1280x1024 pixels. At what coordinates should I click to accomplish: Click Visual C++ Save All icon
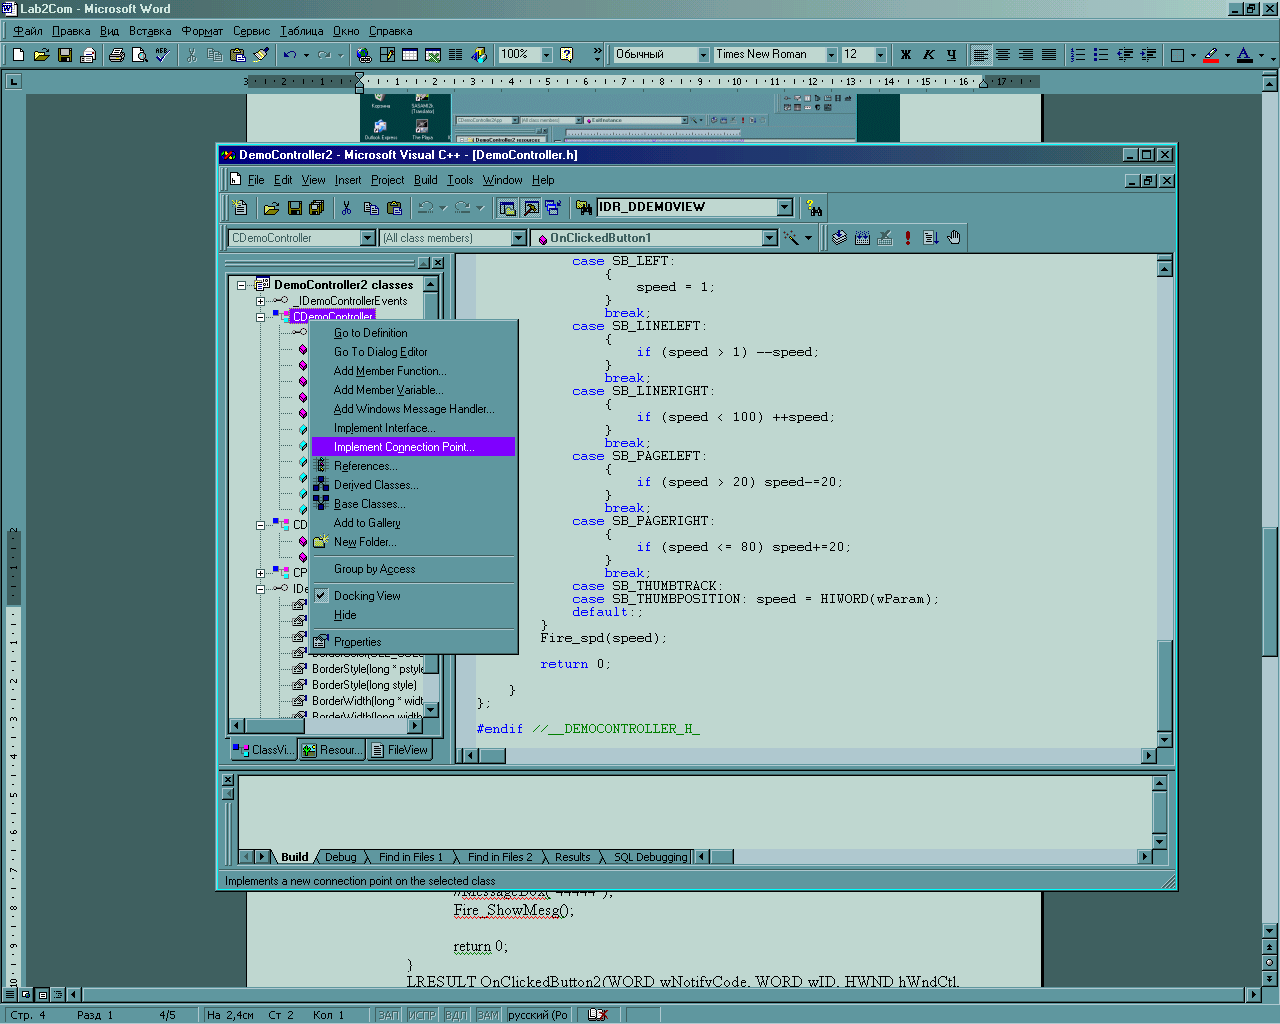click(317, 208)
